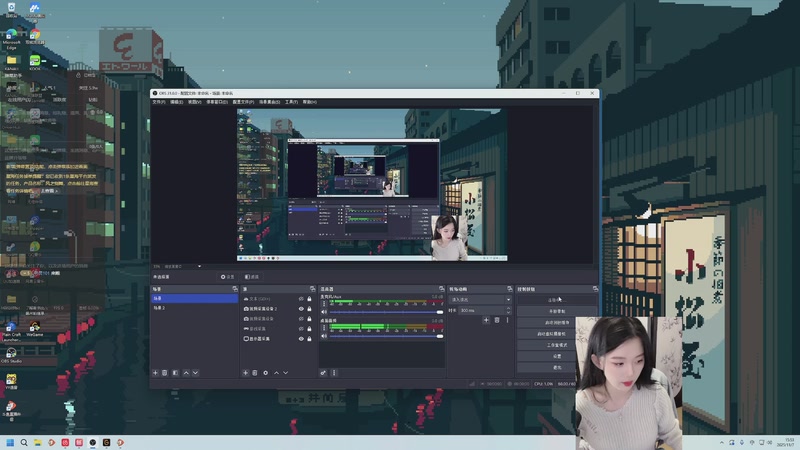Add a new scene with the plus icon
This screenshot has width=800, height=450.
pos(156,373)
